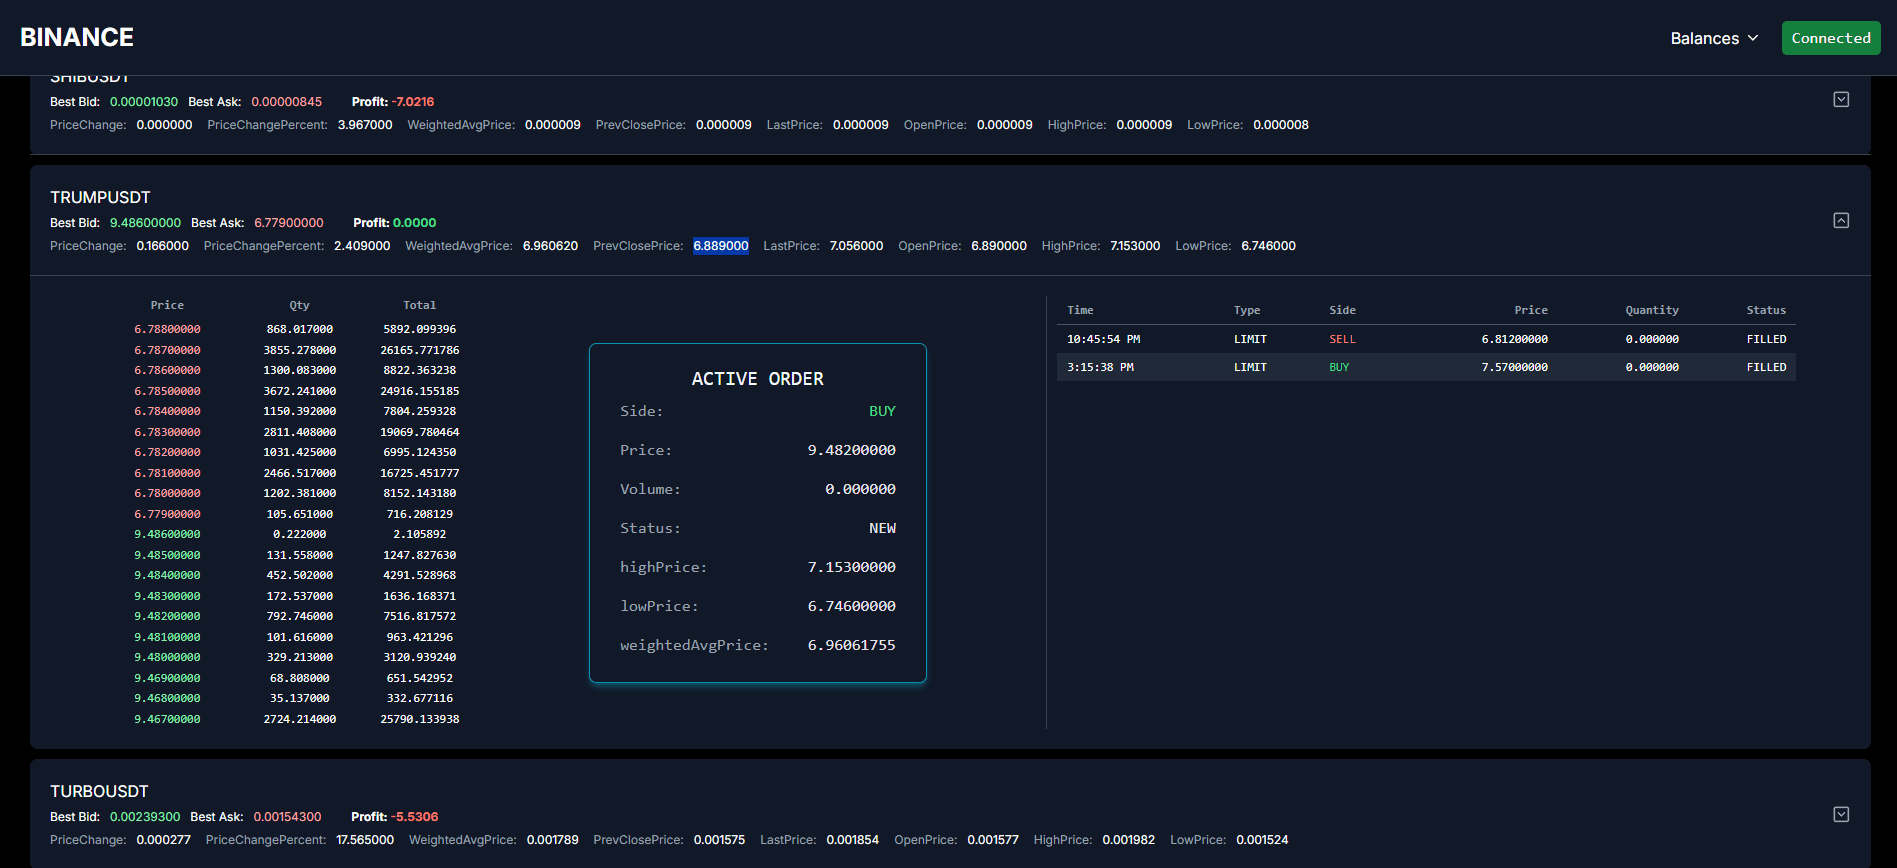The height and width of the screenshot is (868, 1897).
Task: Collapse the TRUMPUSDT panel with the chevron icon
Action: [x=1840, y=220]
